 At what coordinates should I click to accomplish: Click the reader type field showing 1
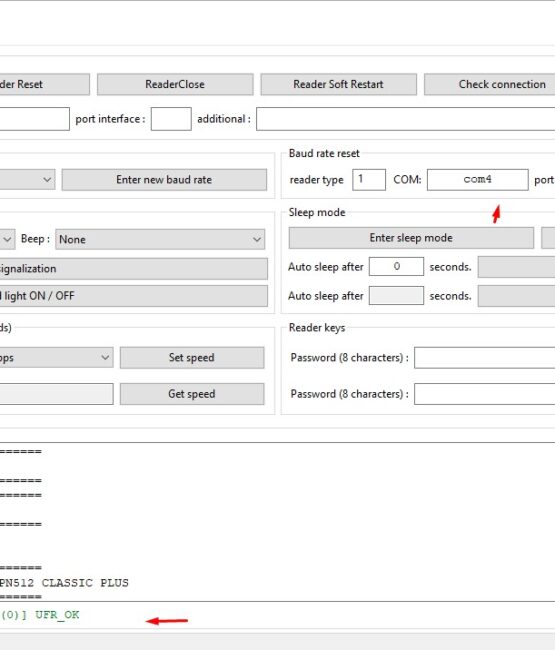369,179
